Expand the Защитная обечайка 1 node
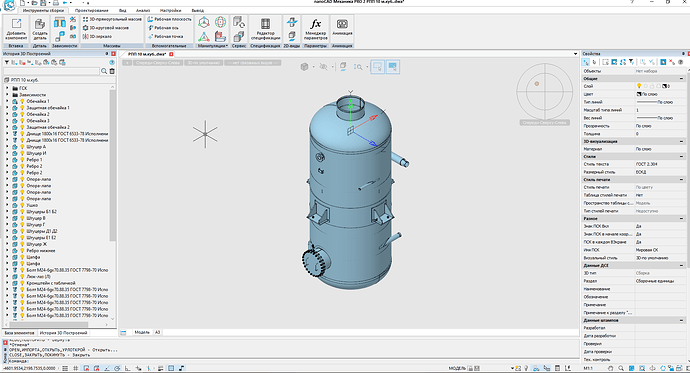Screen dimensions: 690x373 7,107
